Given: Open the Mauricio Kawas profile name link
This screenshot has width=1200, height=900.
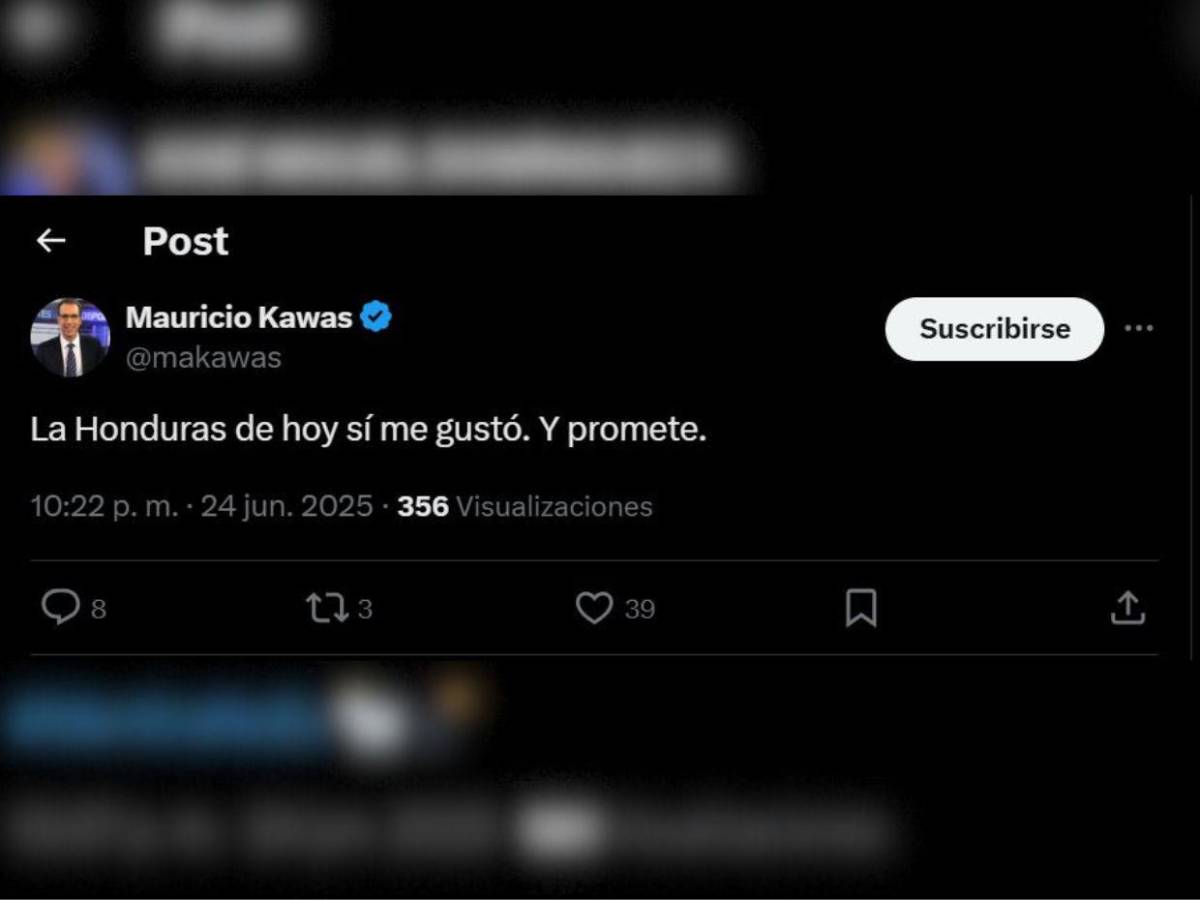Looking at the screenshot, I should 239,318.
